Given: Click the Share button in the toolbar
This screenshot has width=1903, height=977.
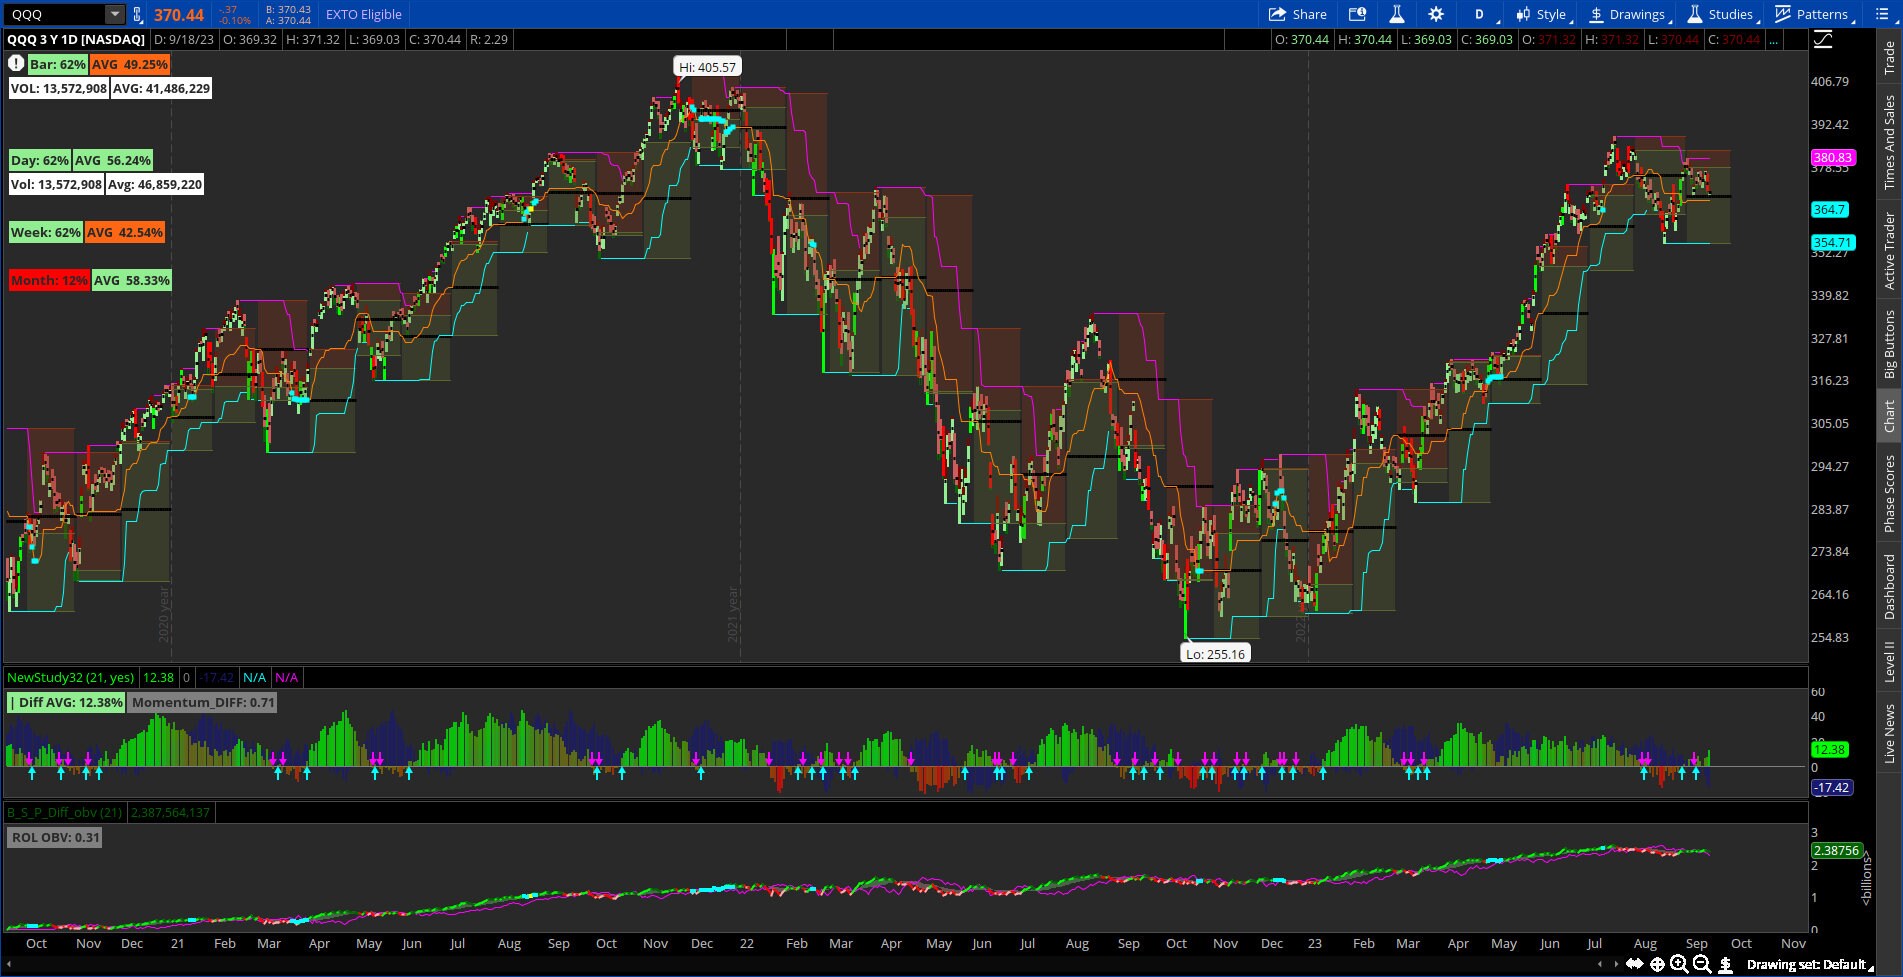Looking at the screenshot, I should coord(1300,14).
